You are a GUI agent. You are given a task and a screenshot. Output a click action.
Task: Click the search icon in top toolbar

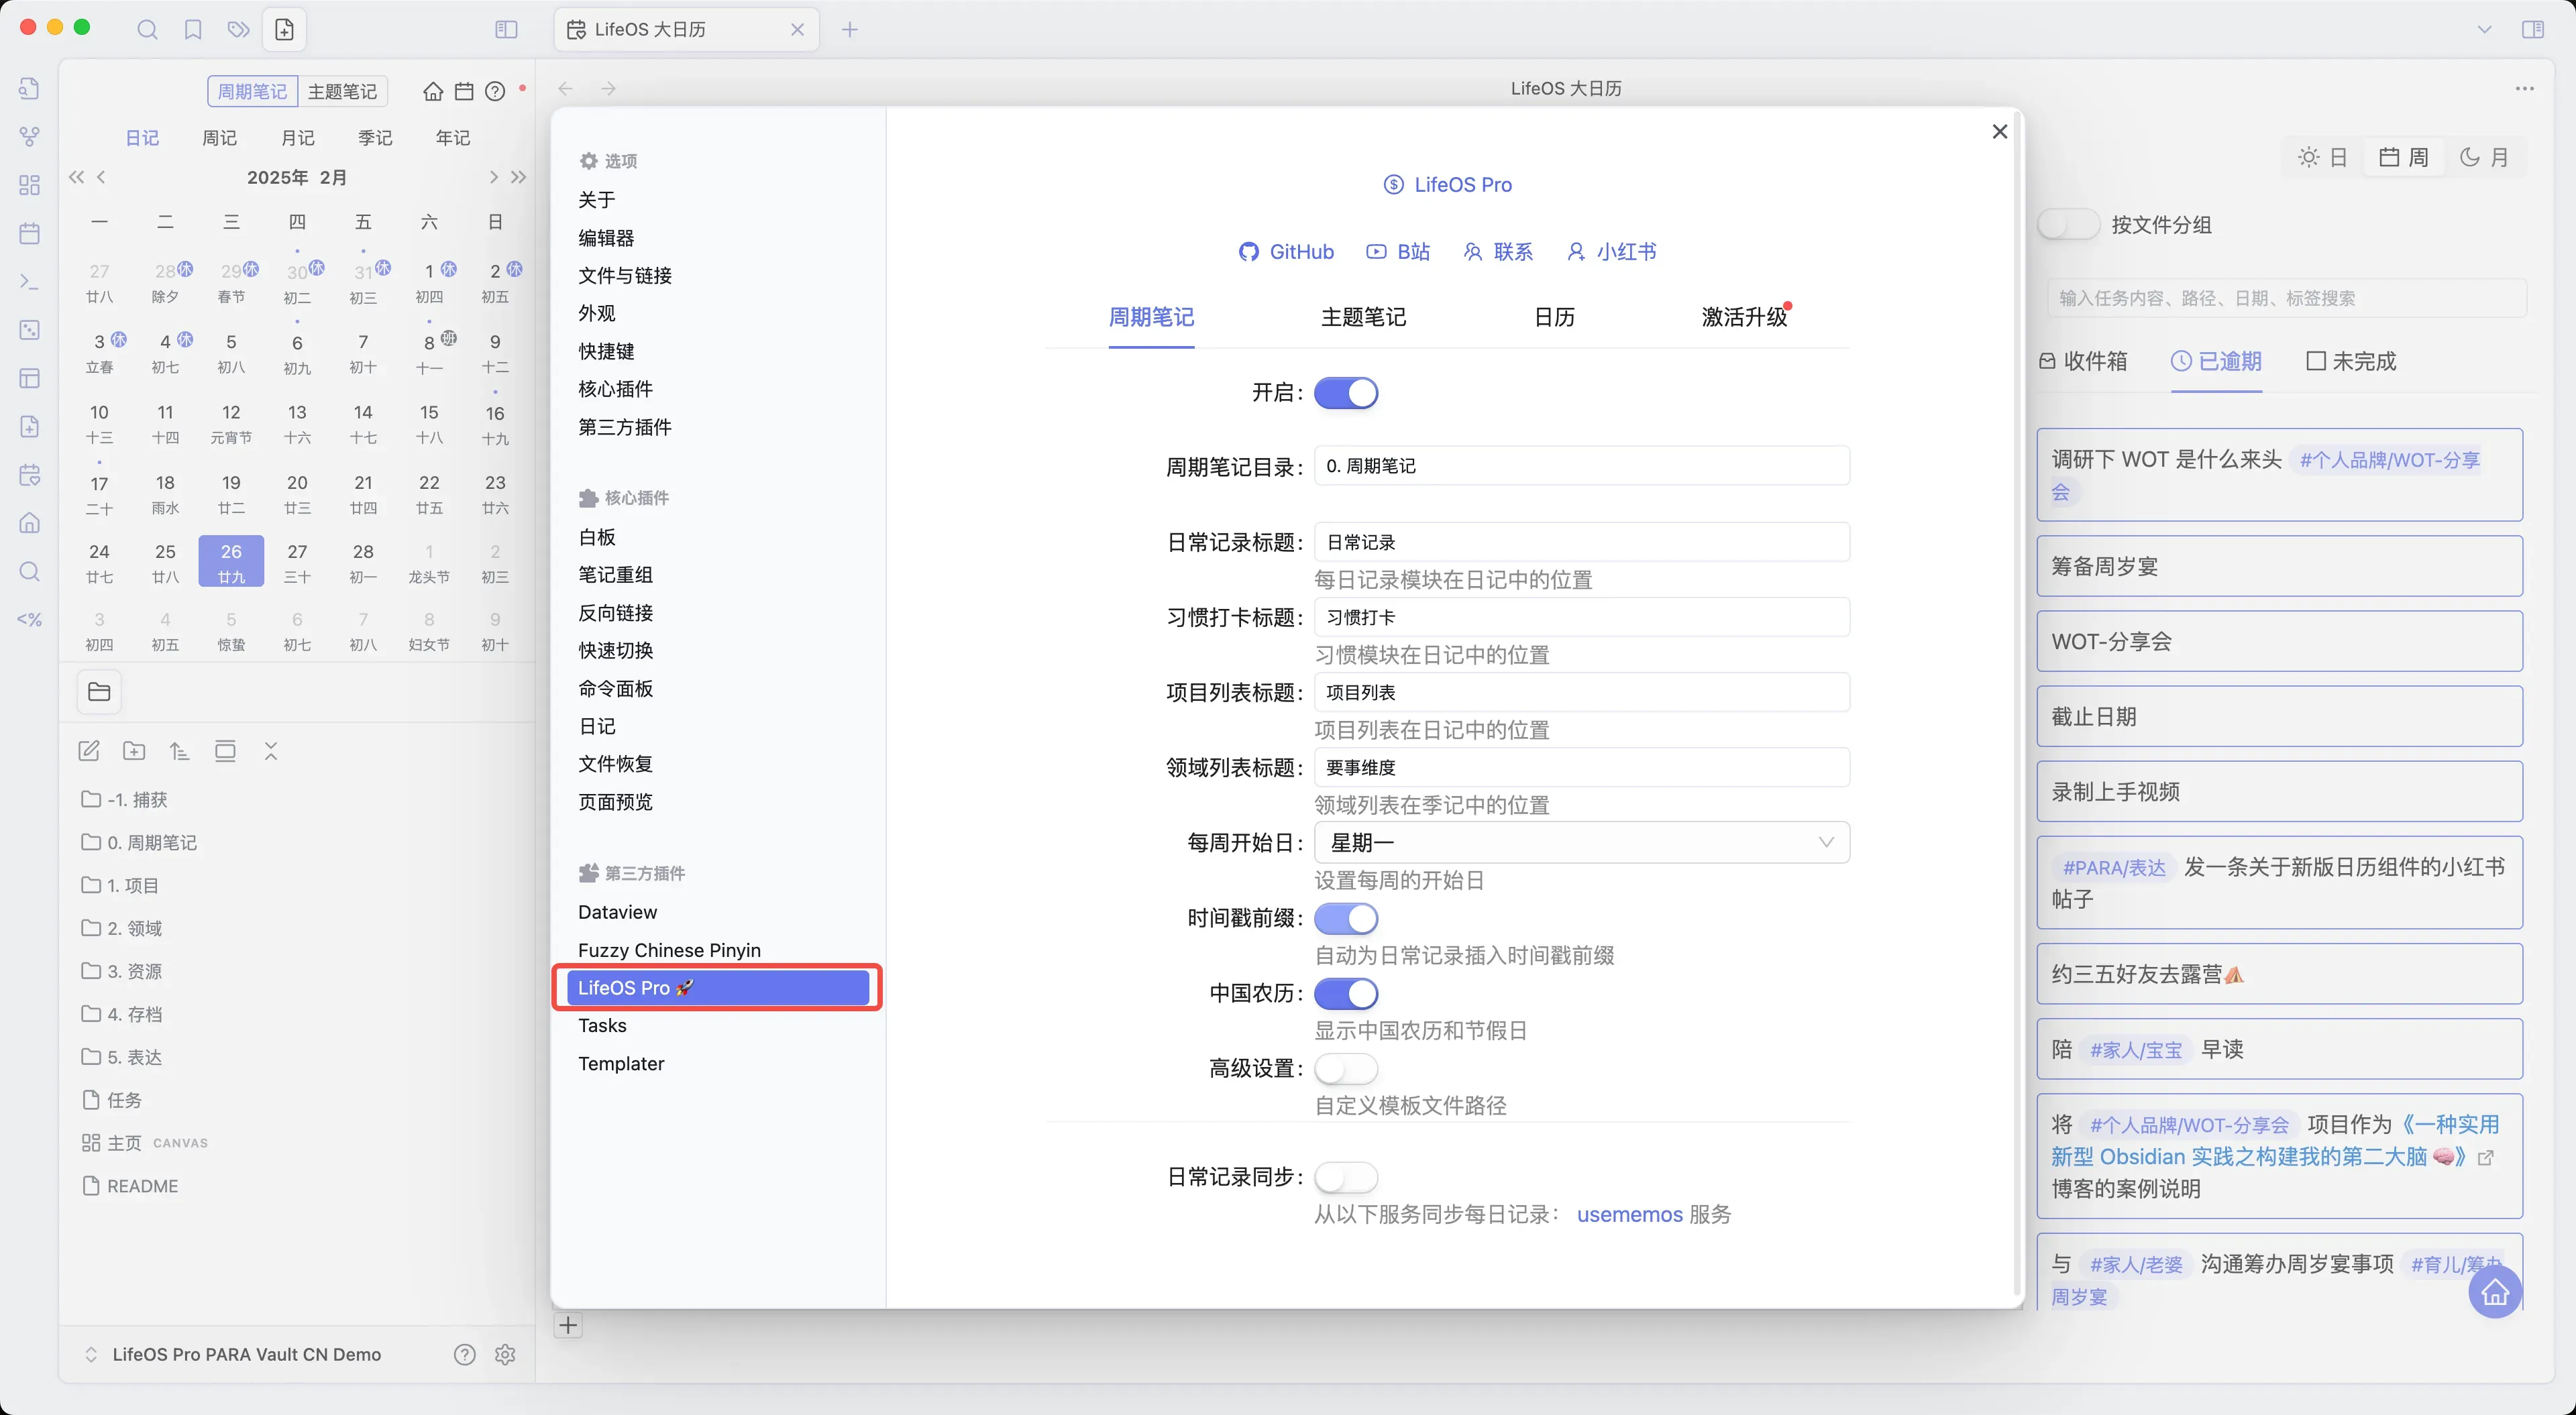pos(147,29)
